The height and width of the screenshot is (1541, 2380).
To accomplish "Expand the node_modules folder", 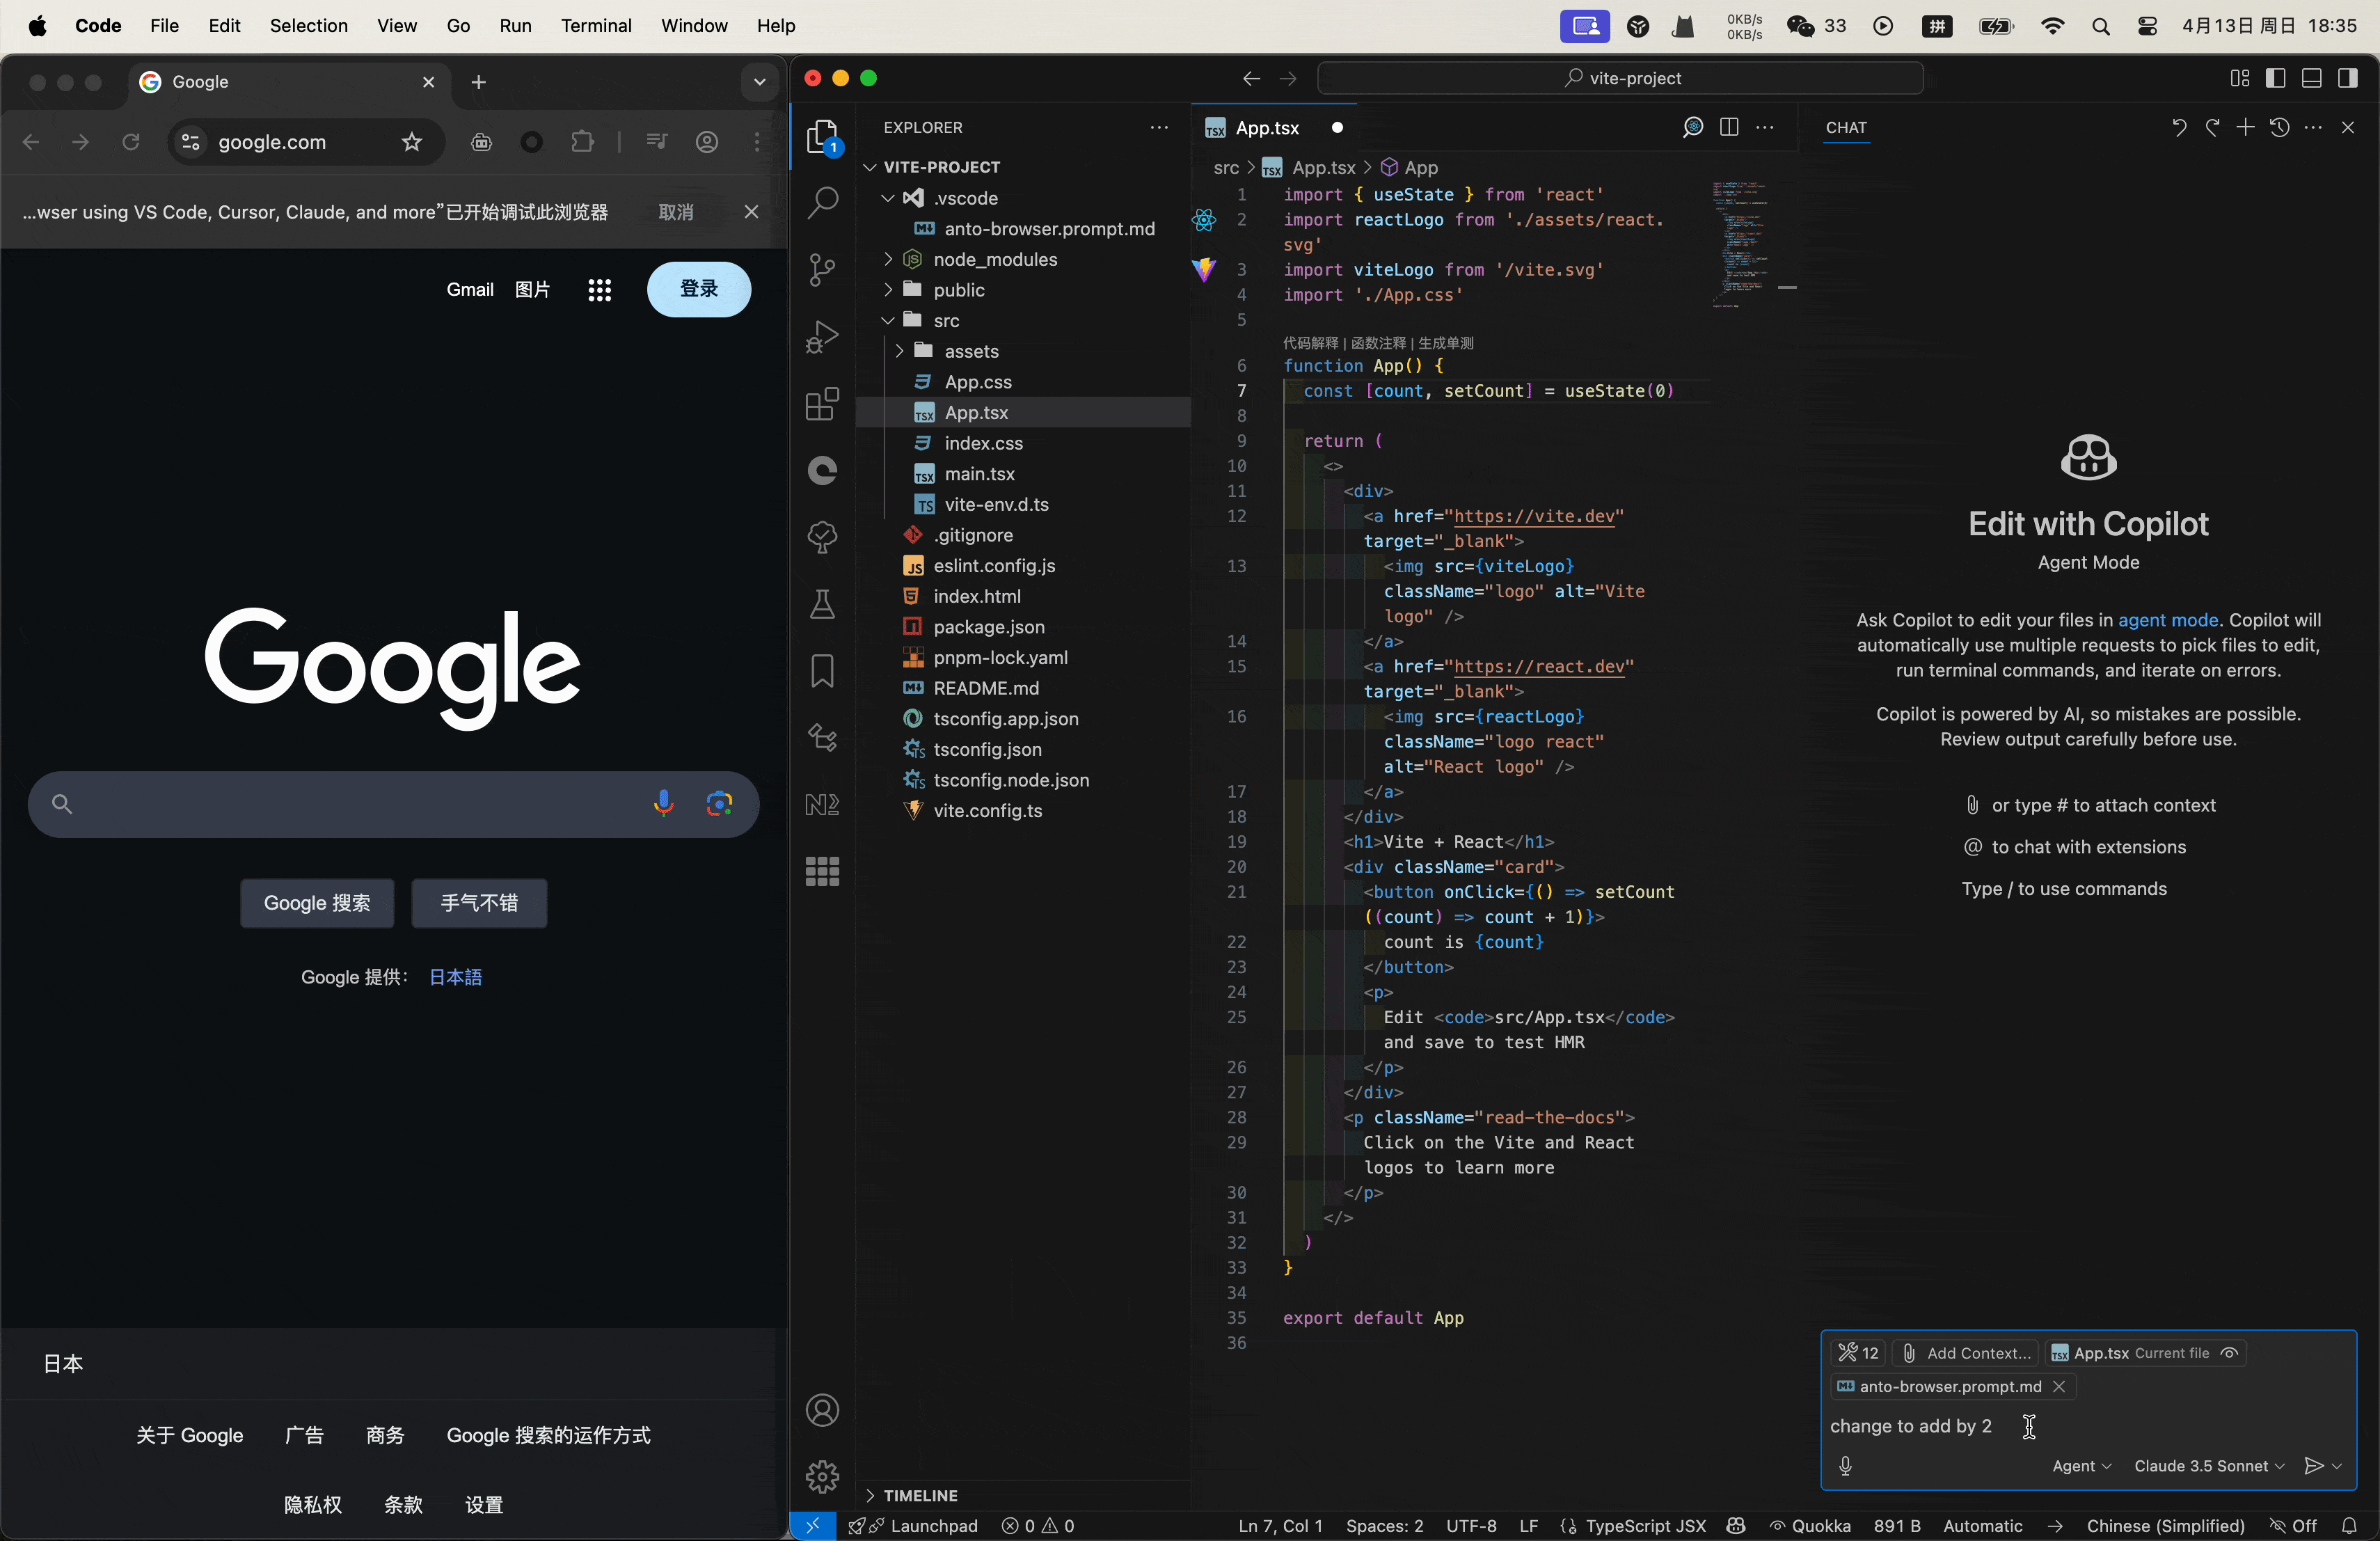I will [994, 259].
